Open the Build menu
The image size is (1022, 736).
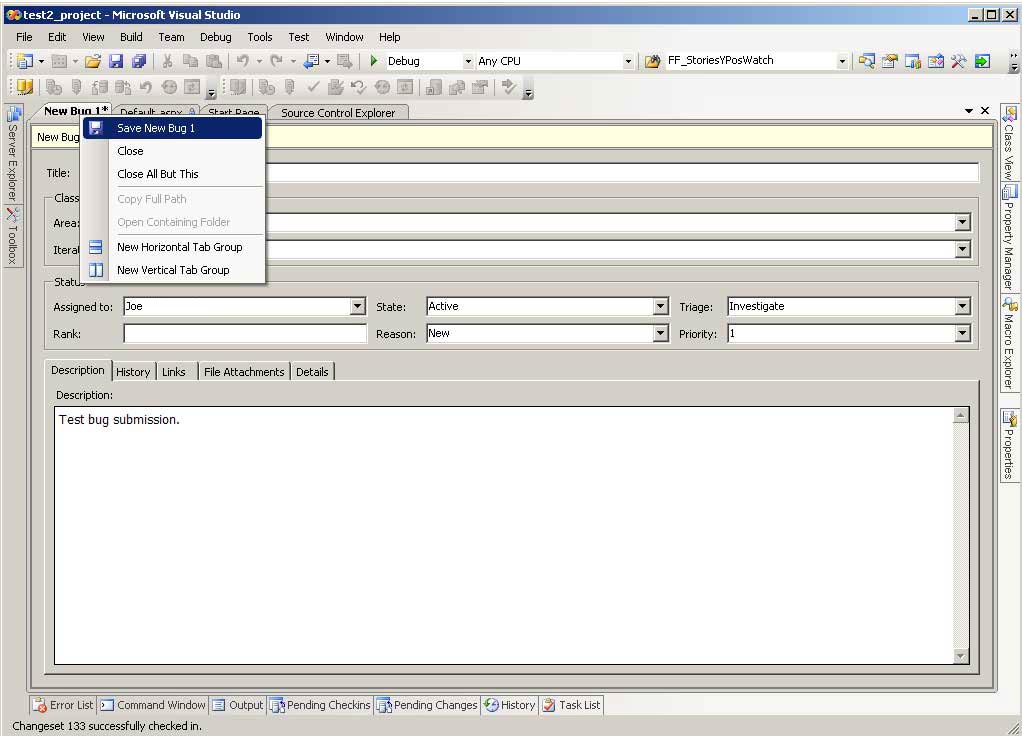131,37
